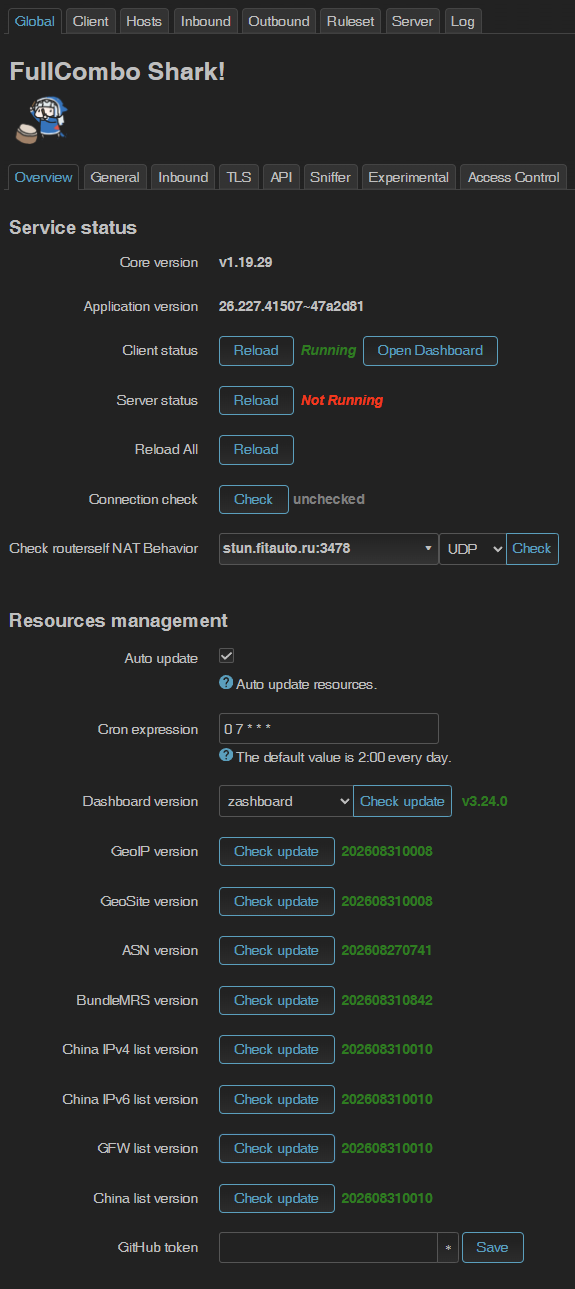Click the shark mascot logo image
The width and height of the screenshot is (575, 1289).
[41, 119]
